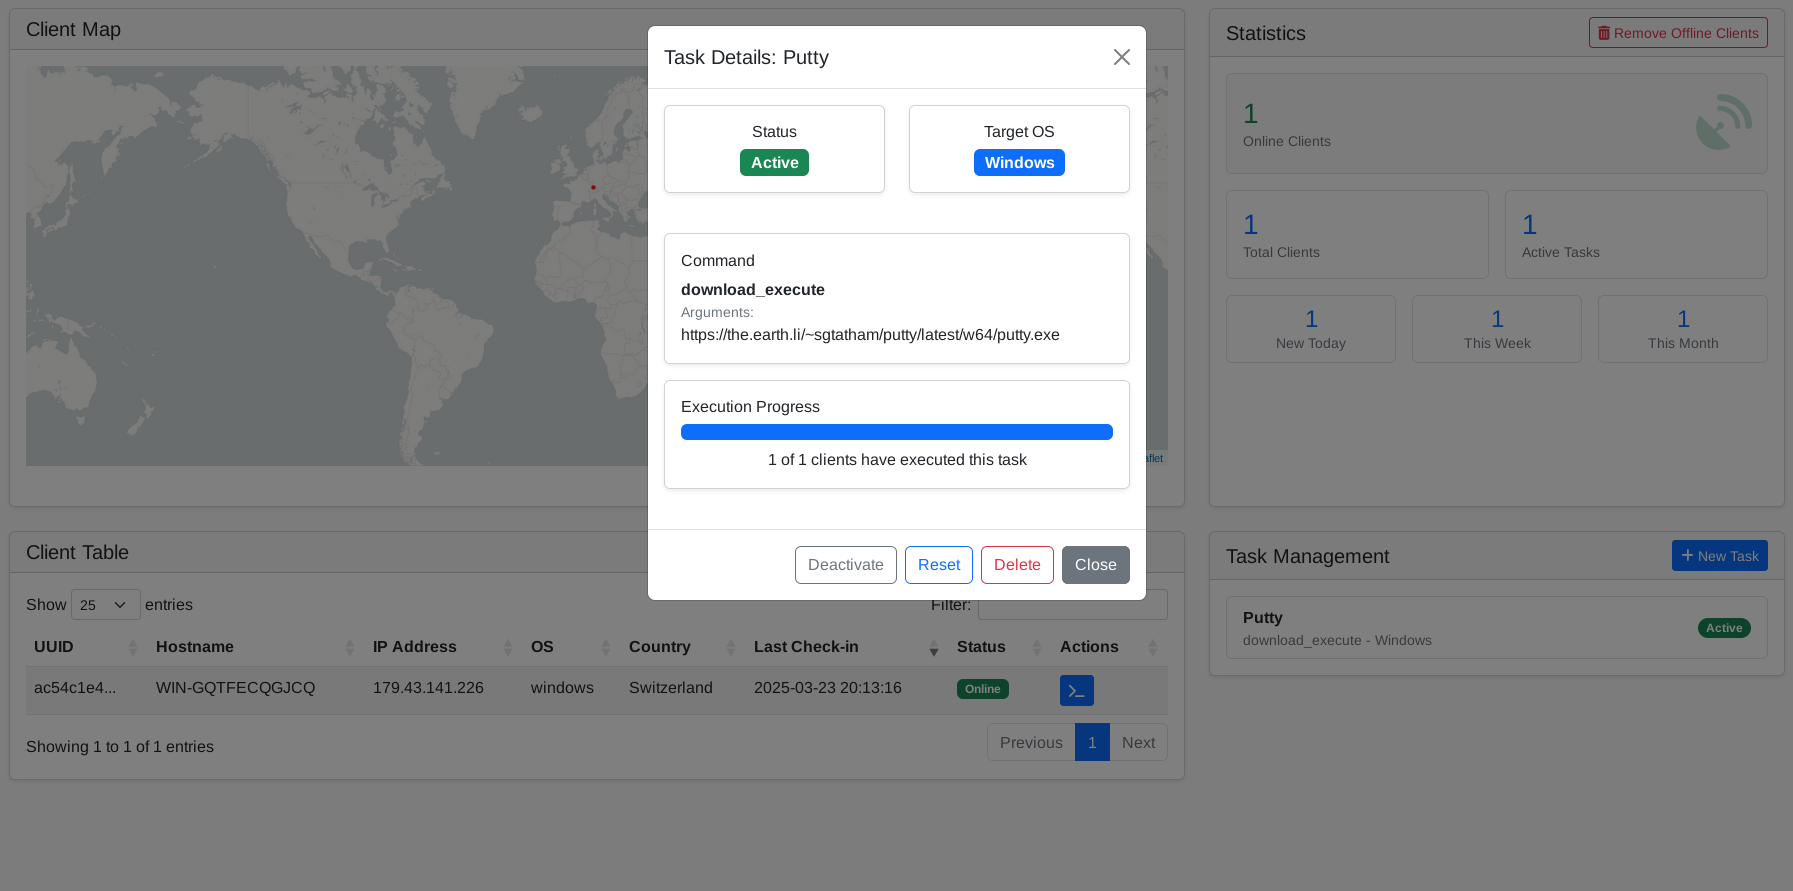1793x891 pixels.
Task: Close the Task Details dialog with X
Action: [x=1122, y=57]
